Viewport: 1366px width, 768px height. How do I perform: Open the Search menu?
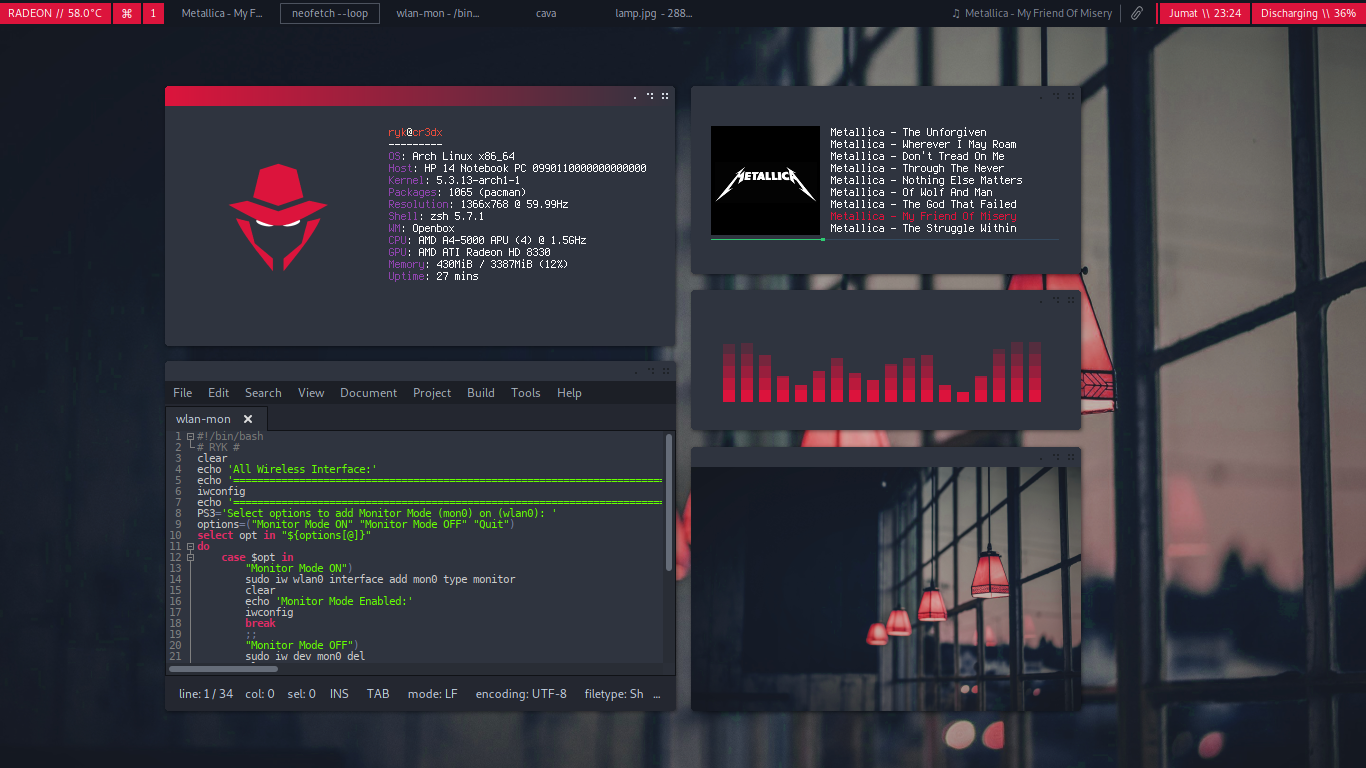[263, 393]
